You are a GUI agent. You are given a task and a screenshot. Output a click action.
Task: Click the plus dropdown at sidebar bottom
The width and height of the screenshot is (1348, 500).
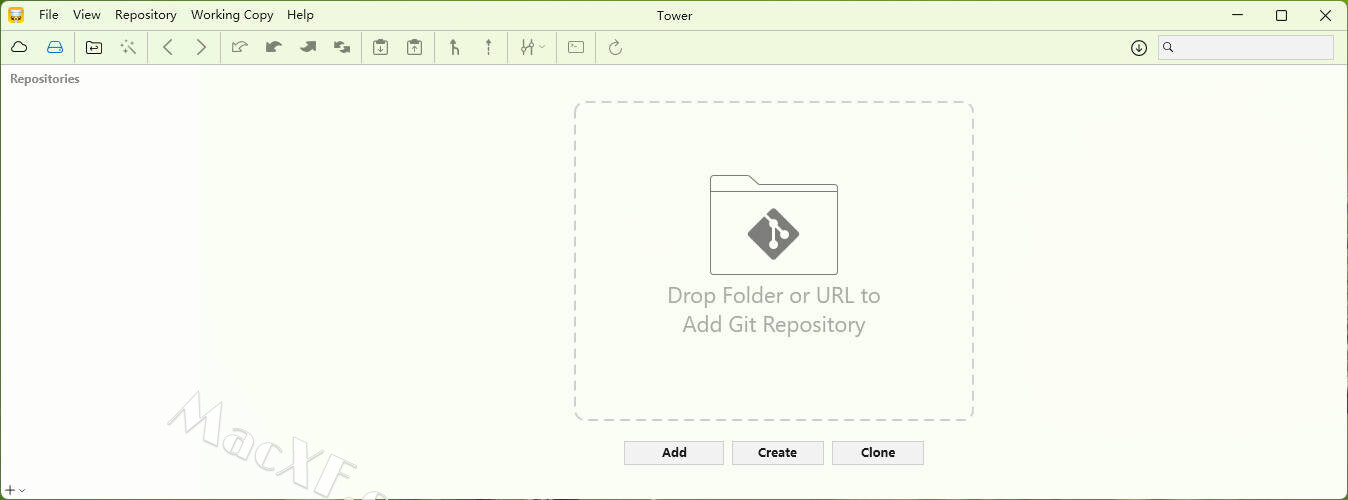tap(15, 490)
